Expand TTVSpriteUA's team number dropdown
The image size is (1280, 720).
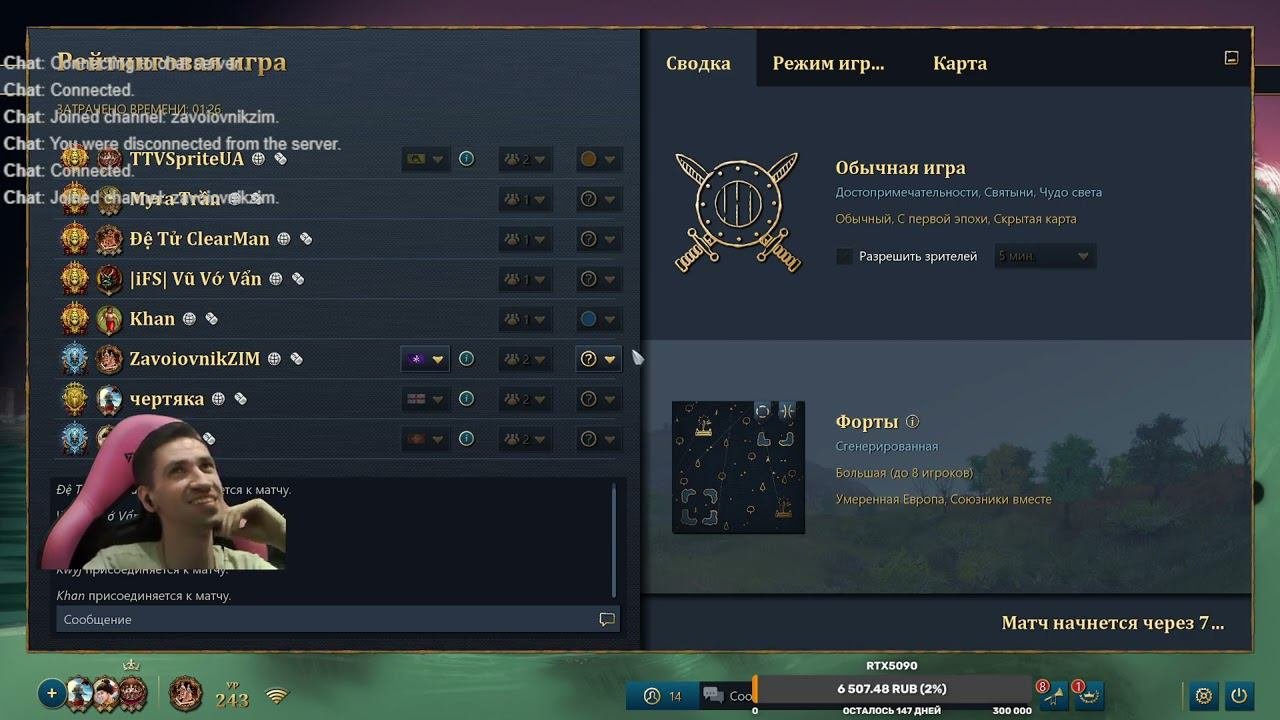525,159
